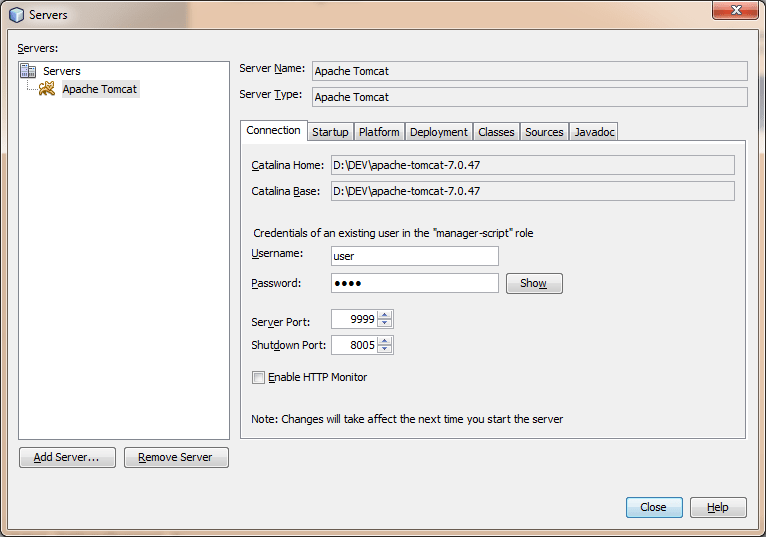Click the 'Enable HTTP Monitor' label text
This screenshot has height=537, width=766.
coord(318,377)
